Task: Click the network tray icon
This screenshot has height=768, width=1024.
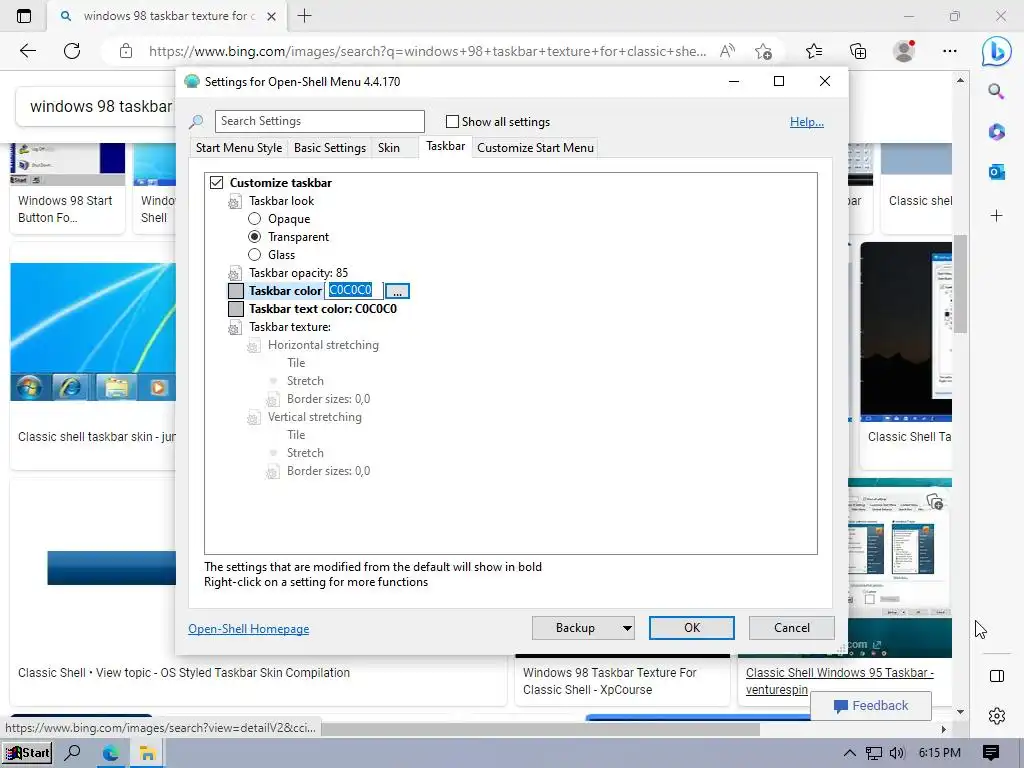Action: click(873, 753)
